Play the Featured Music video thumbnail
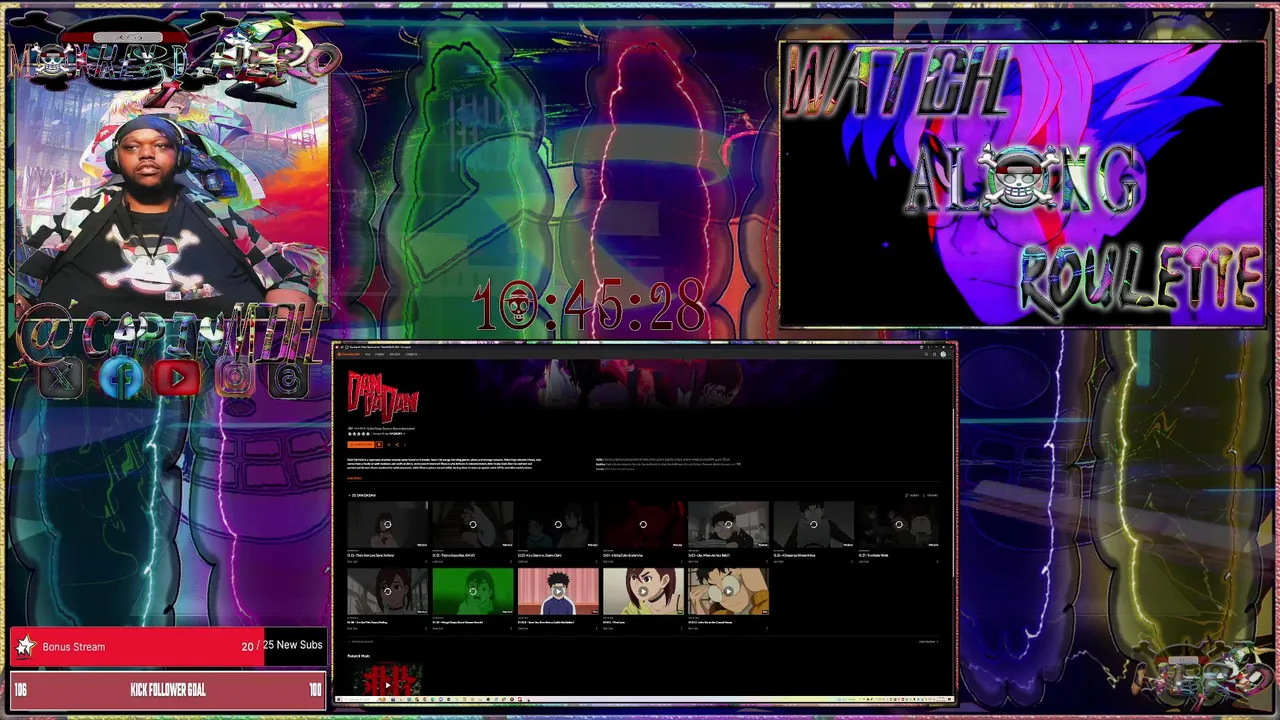 tap(388, 680)
